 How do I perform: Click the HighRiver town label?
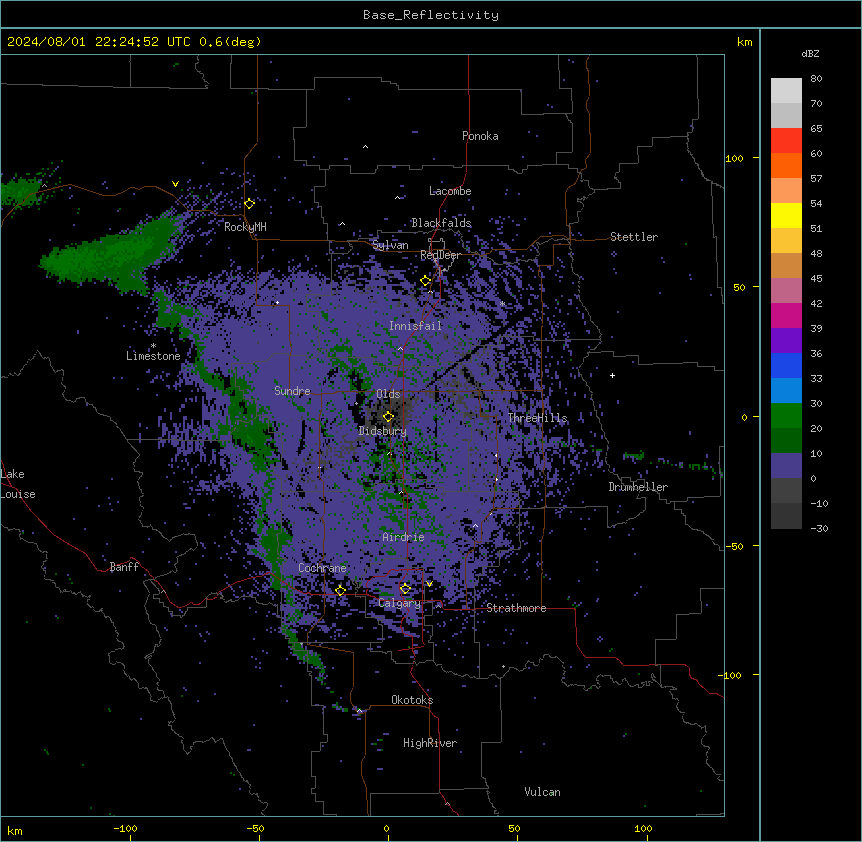[430, 743]
